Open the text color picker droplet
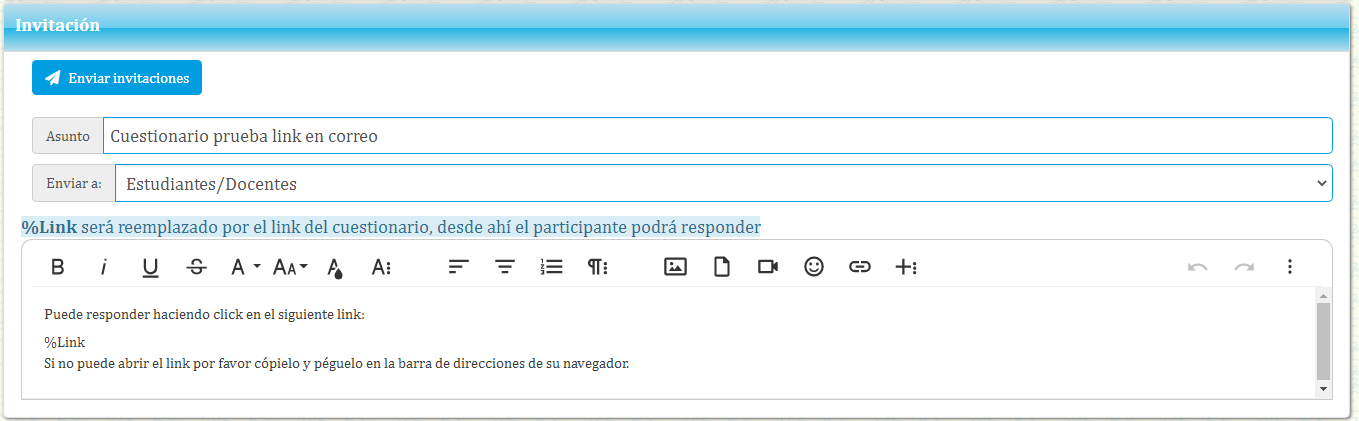Viewport: 1359px width, 421px height. click(x=336, y=267)
